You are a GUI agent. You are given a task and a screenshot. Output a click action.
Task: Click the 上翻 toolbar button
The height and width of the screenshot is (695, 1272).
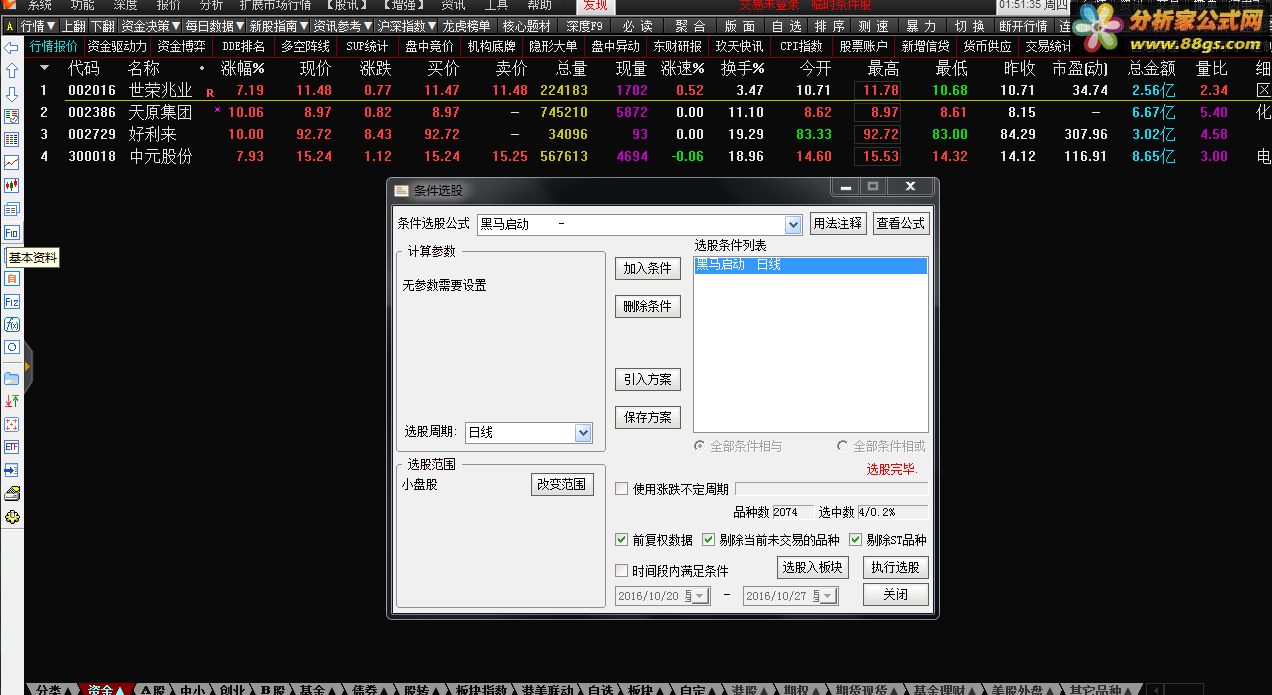tap(74, 26)
